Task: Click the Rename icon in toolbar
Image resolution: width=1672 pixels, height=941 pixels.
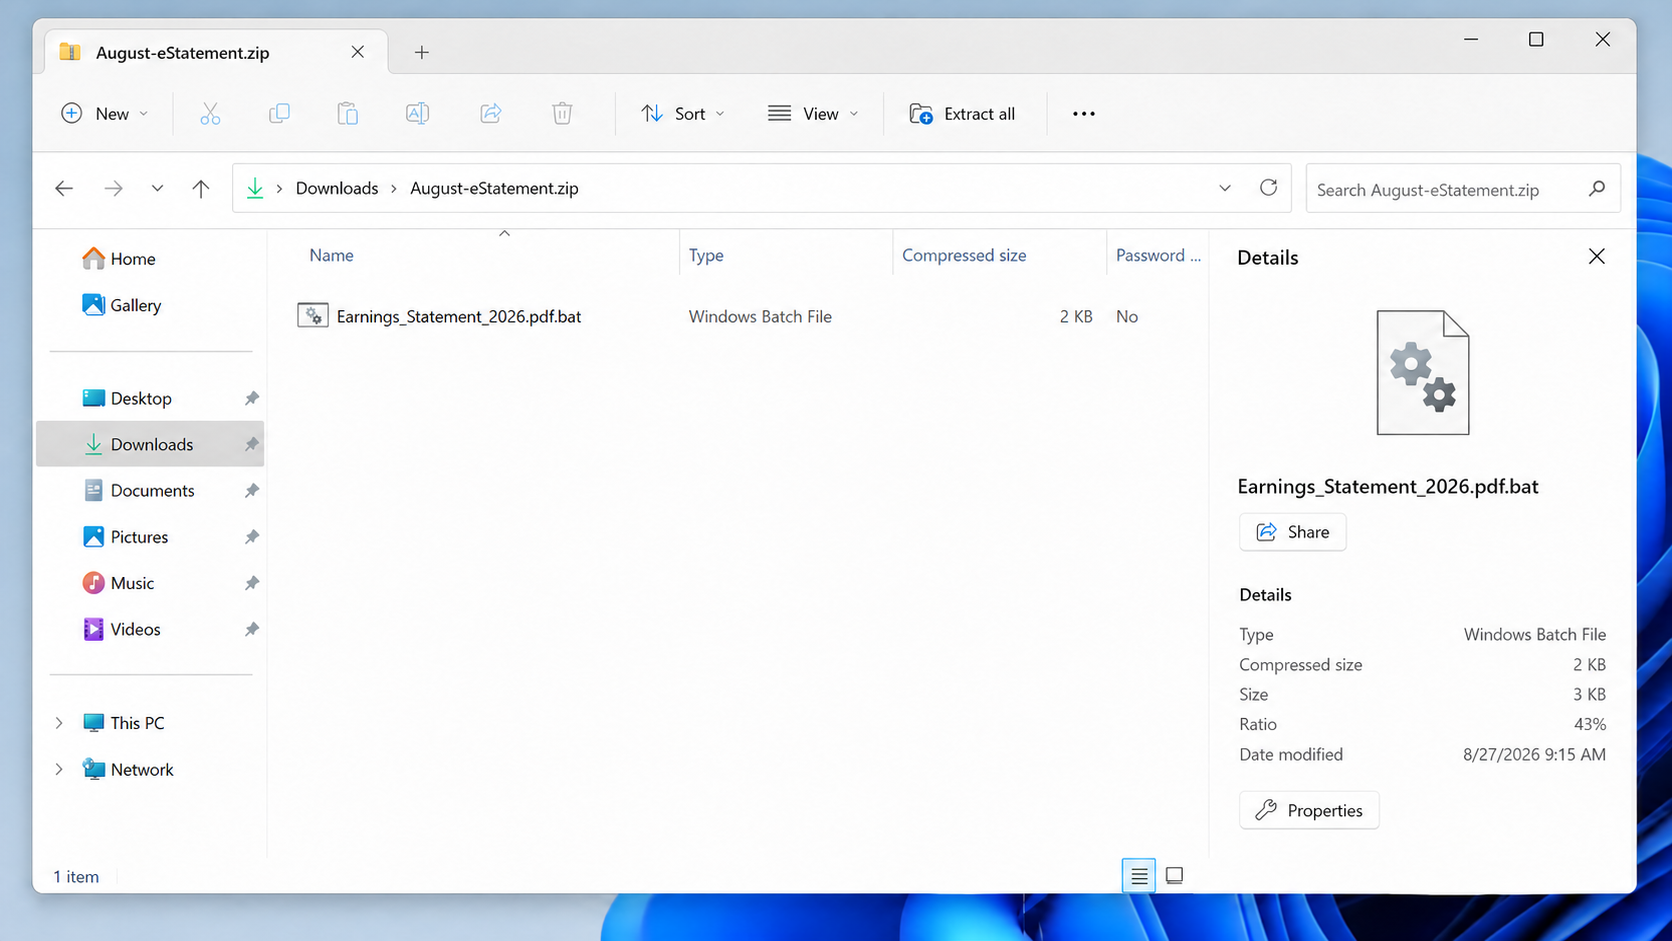Action: tap(417, 114)
